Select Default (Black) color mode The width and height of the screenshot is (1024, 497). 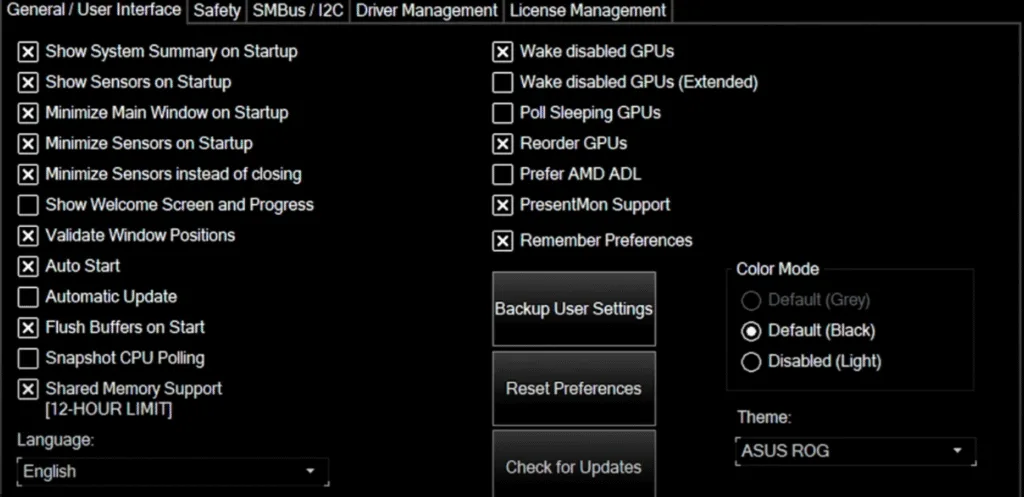point(751,331)
